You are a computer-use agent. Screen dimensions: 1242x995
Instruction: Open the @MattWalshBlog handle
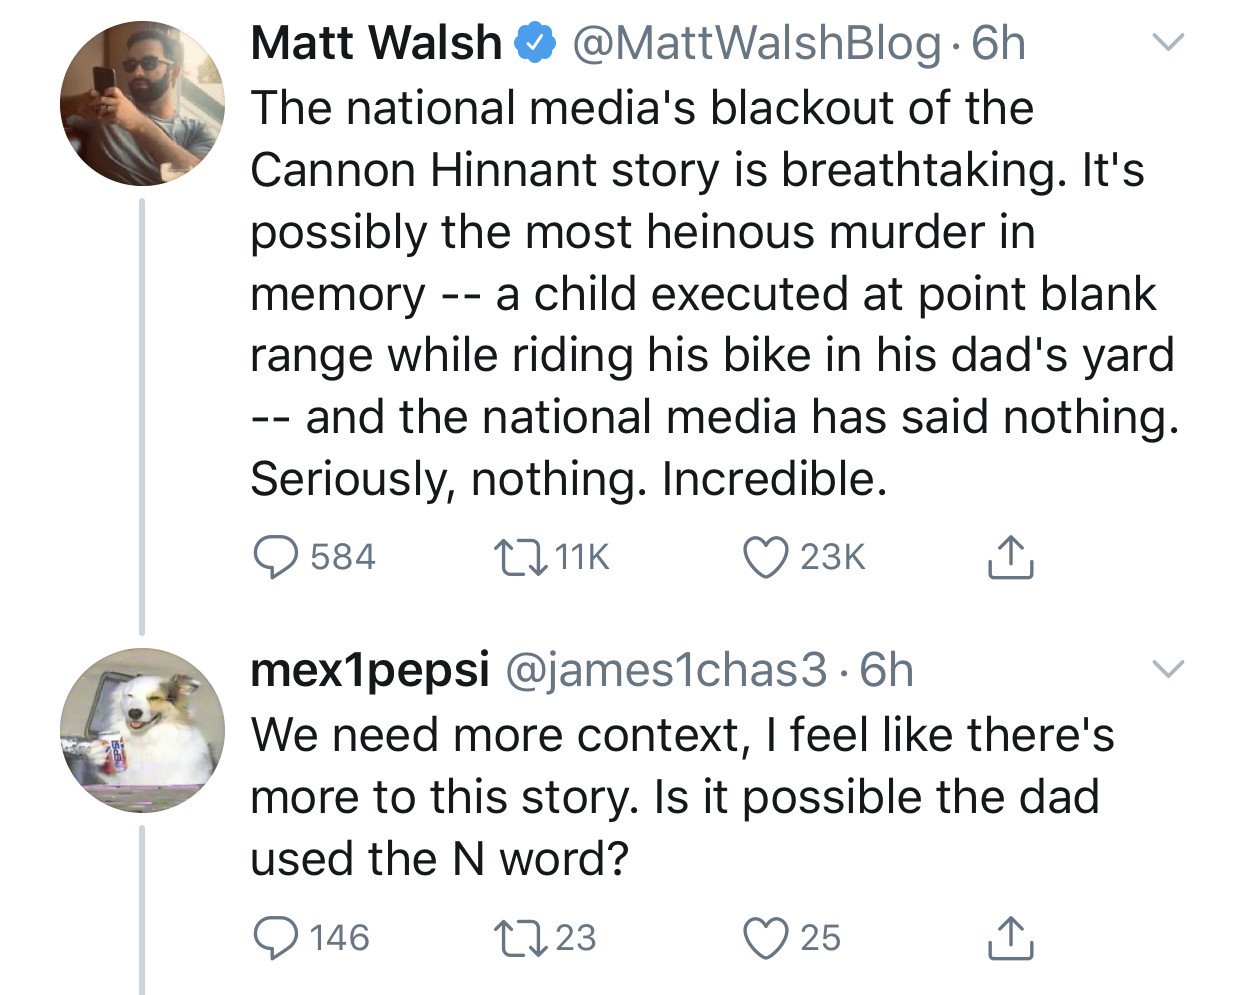pyautogui.click(x=755, y=44)
